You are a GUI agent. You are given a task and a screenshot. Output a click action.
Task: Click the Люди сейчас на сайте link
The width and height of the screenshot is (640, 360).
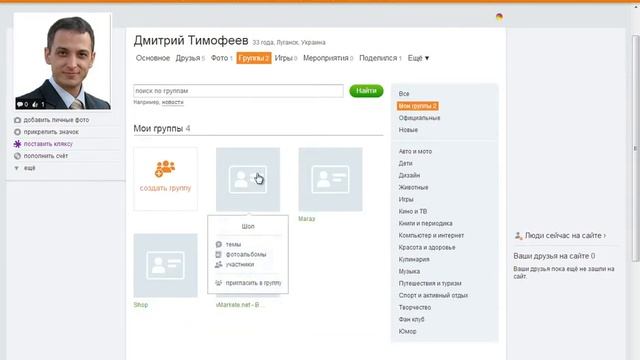point(565,236)
